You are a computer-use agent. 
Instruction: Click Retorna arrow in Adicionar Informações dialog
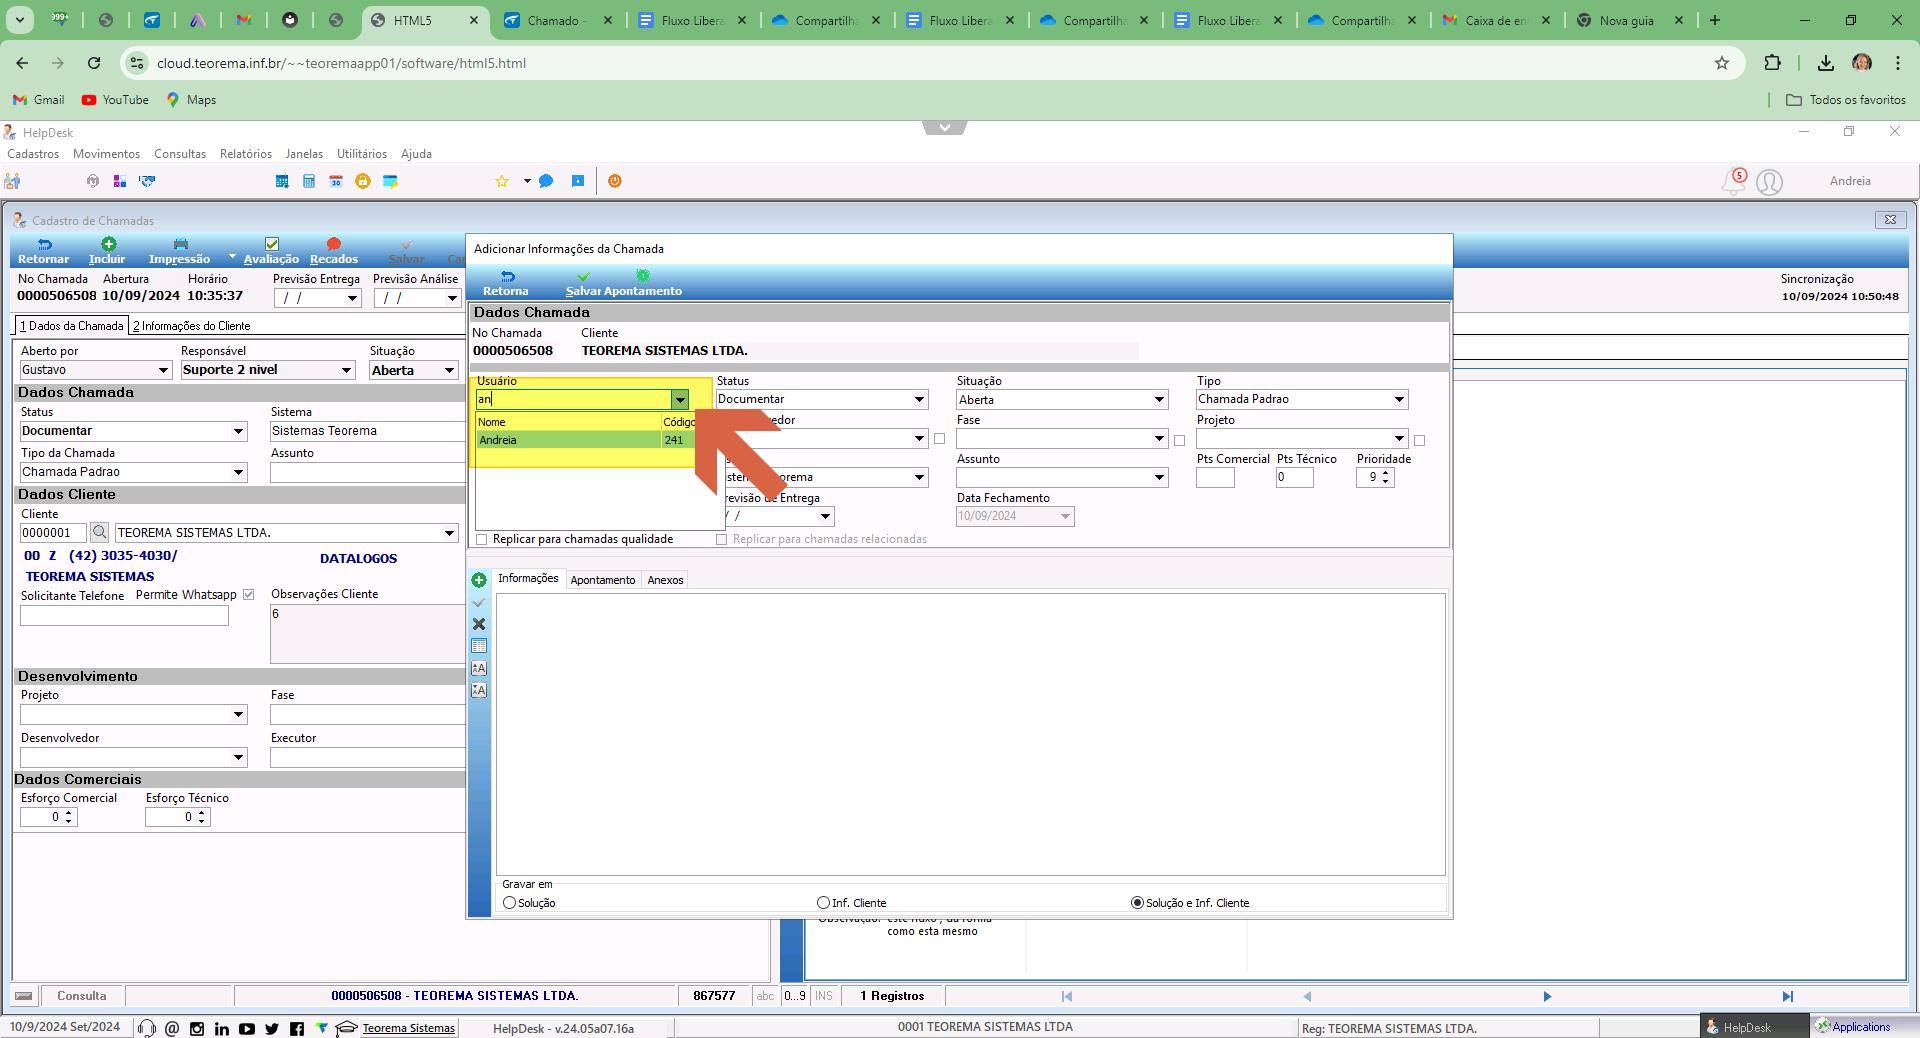point(507,276)
